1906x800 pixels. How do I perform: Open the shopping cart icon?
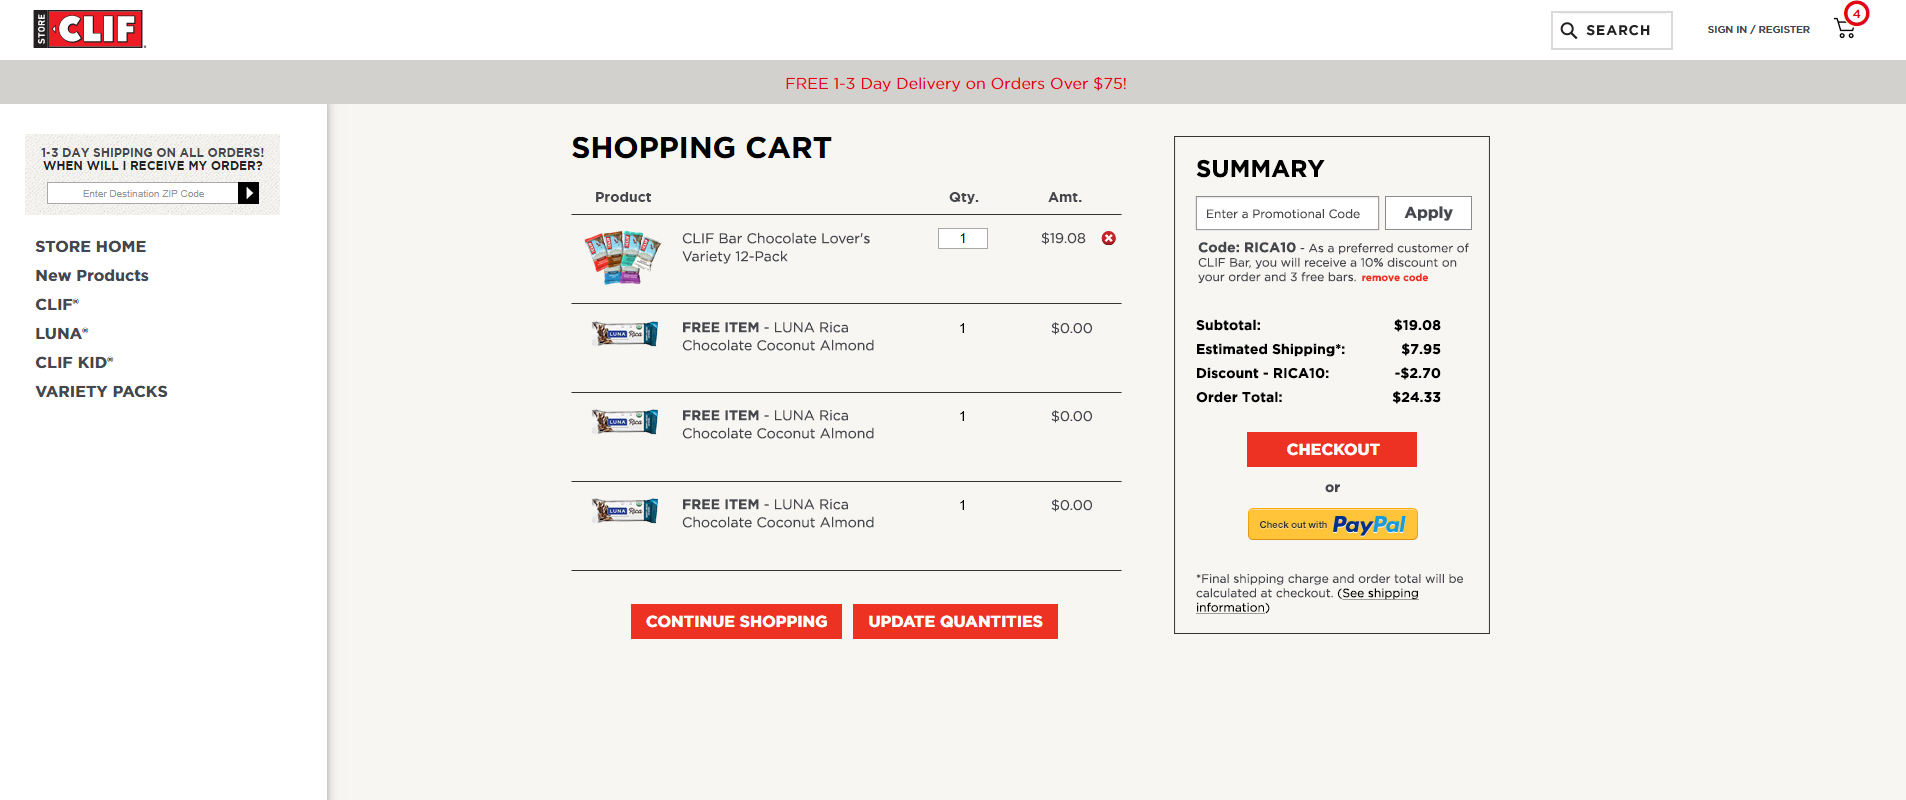pos(1846,28)
